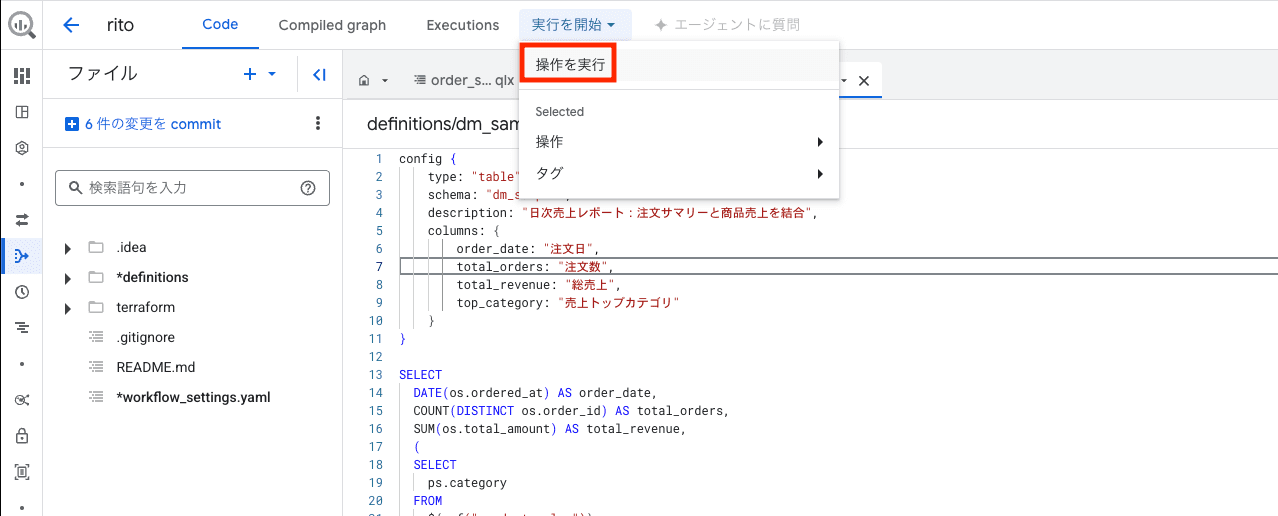The height and width of the screenshot is (516, 1278).
Task: Click the home icon in editor tab bar
Action: click(364, 80)
